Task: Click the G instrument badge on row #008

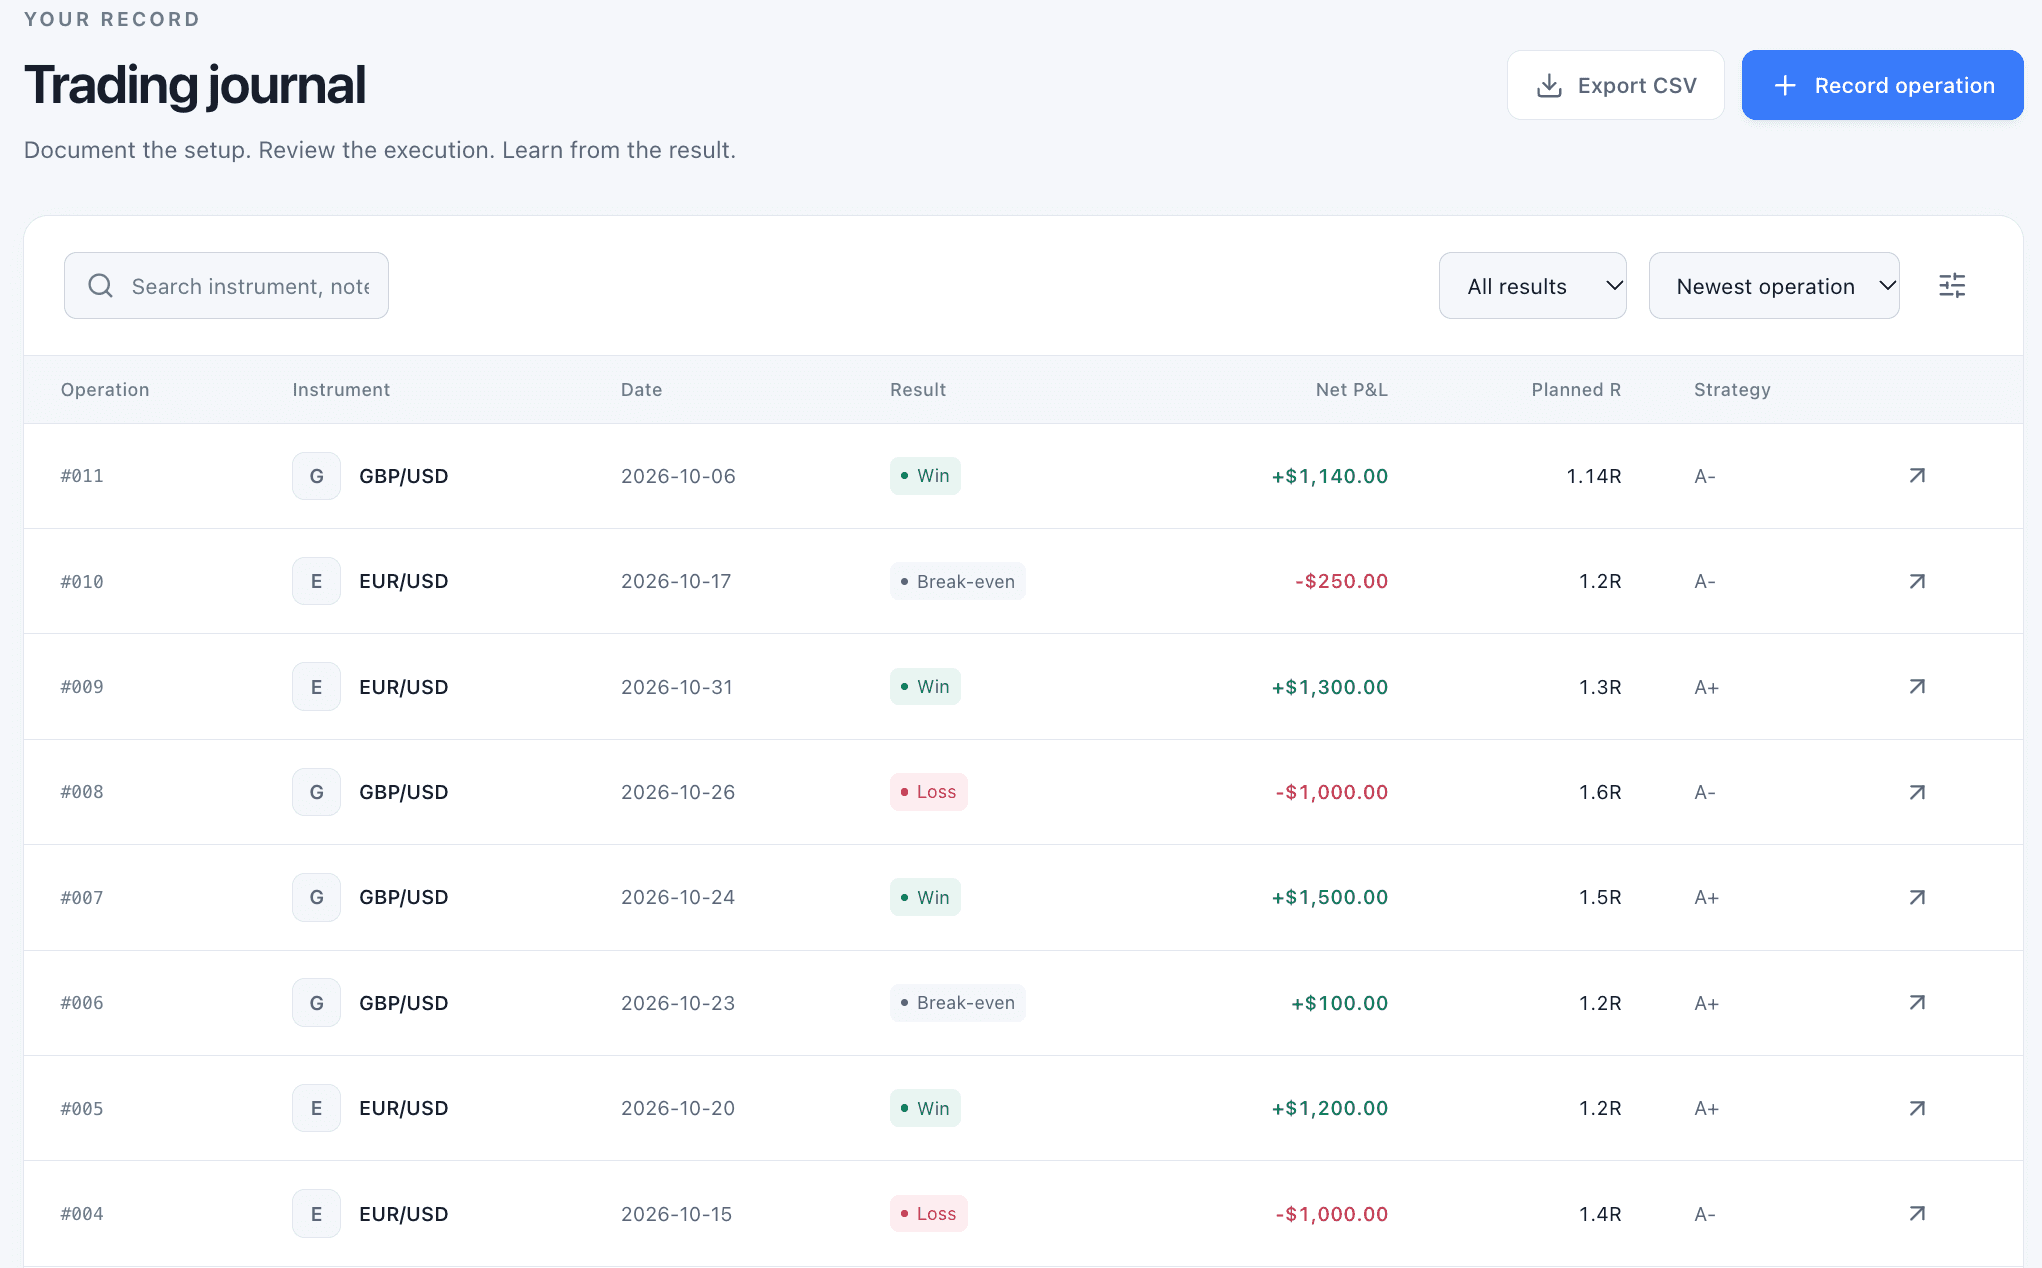Action: 316,792
